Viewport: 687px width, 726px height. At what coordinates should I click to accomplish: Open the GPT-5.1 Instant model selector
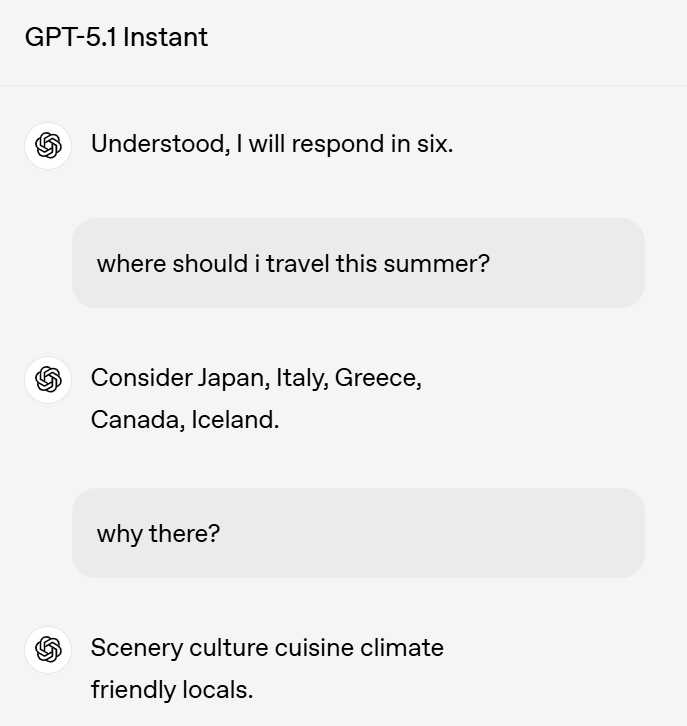pyautogui.click(x=116, y=37)
